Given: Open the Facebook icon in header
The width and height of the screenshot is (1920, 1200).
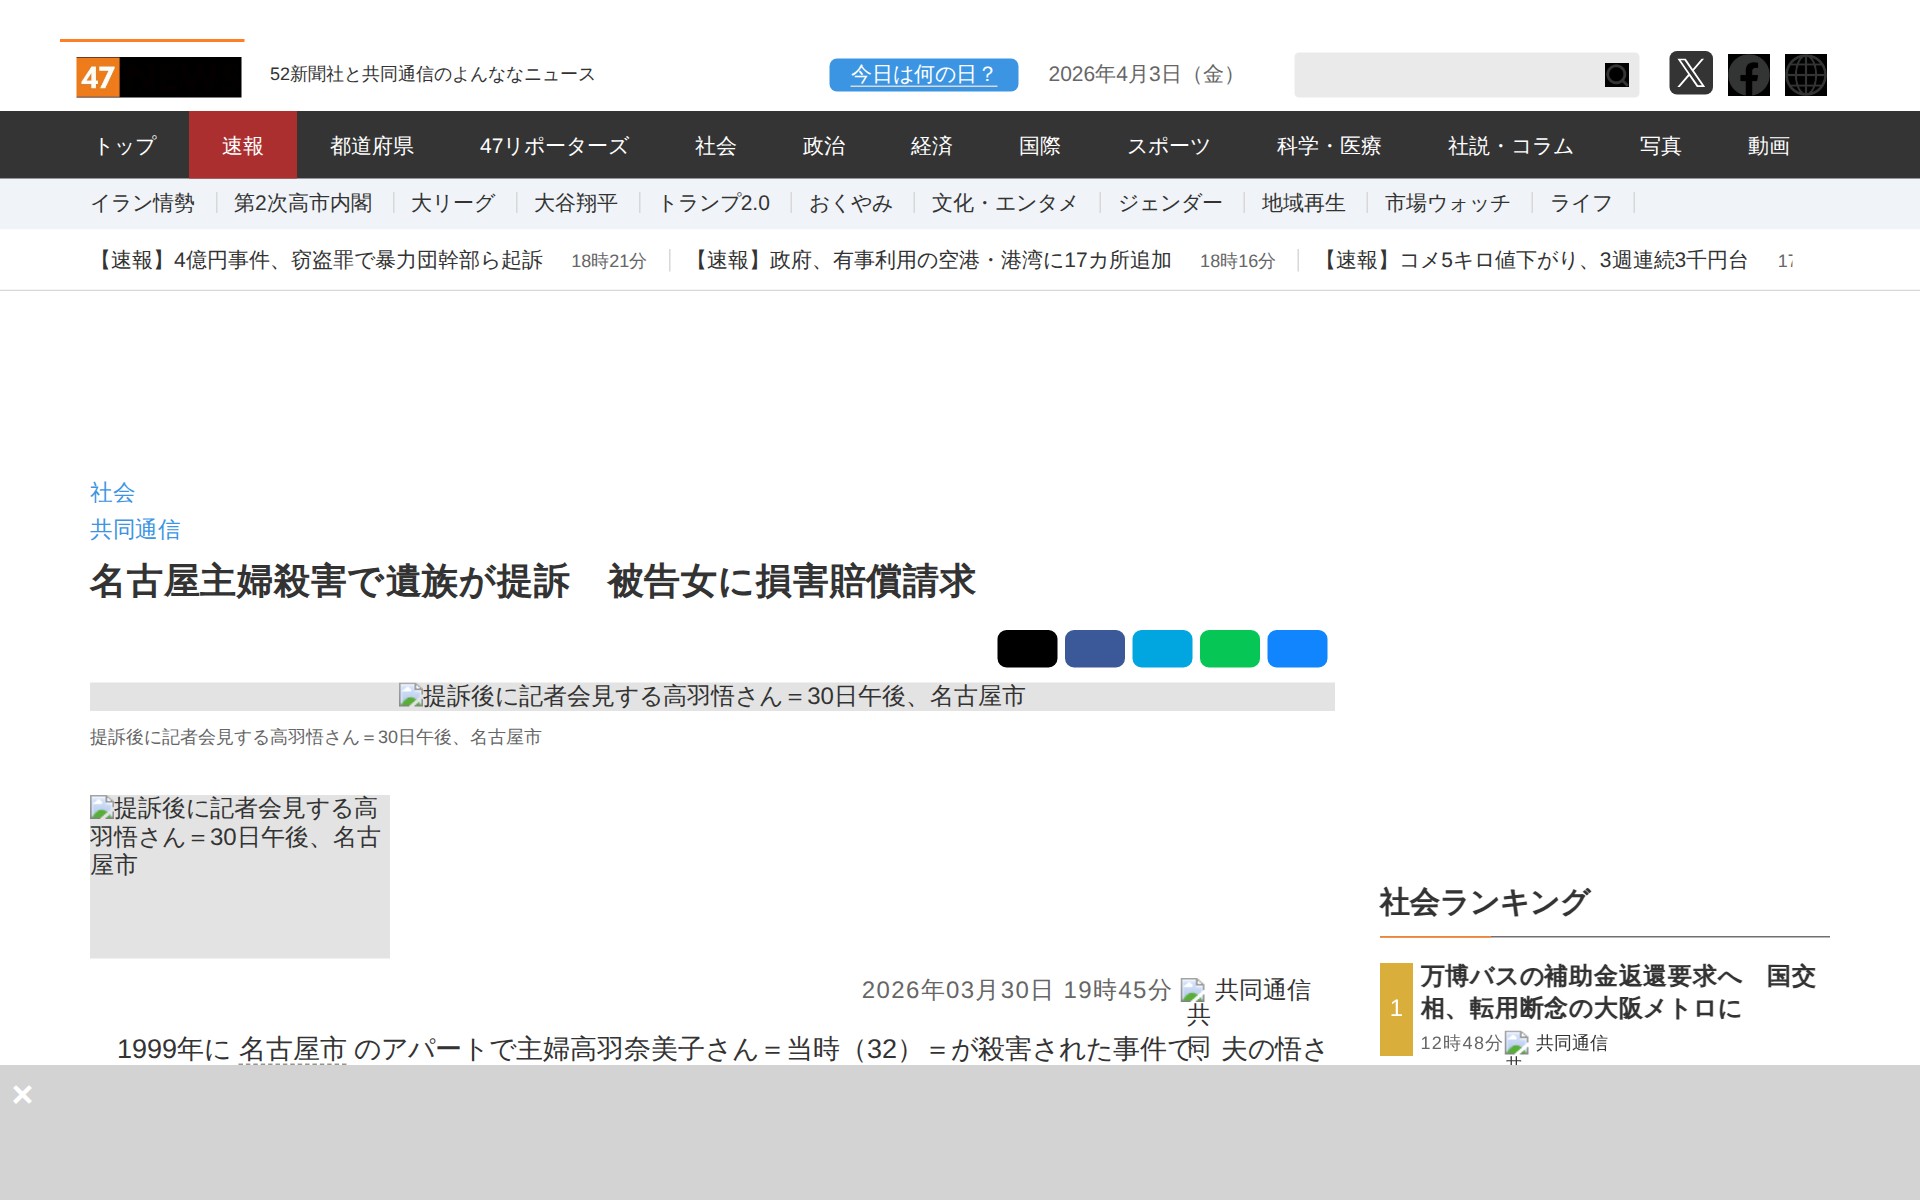Looking at the screenshot, I should coord(1748,74).
